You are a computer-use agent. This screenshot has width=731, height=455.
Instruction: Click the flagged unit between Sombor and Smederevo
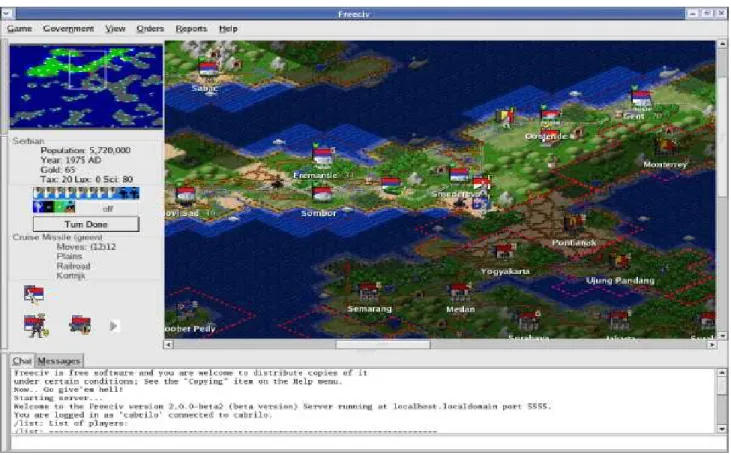[391, 184]
